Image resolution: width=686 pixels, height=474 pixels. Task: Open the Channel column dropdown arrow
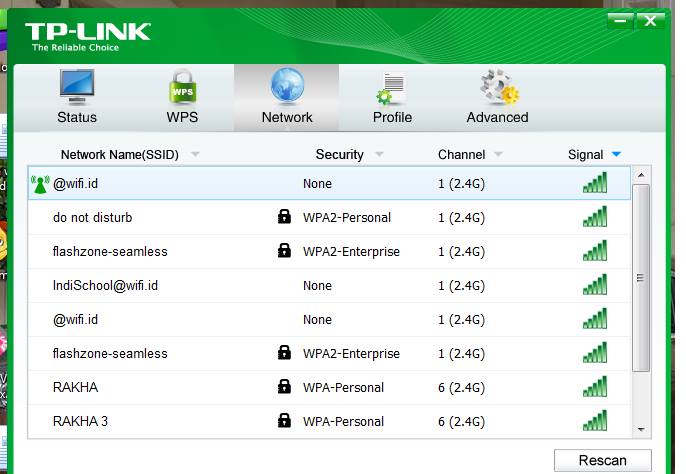point(498,155)
